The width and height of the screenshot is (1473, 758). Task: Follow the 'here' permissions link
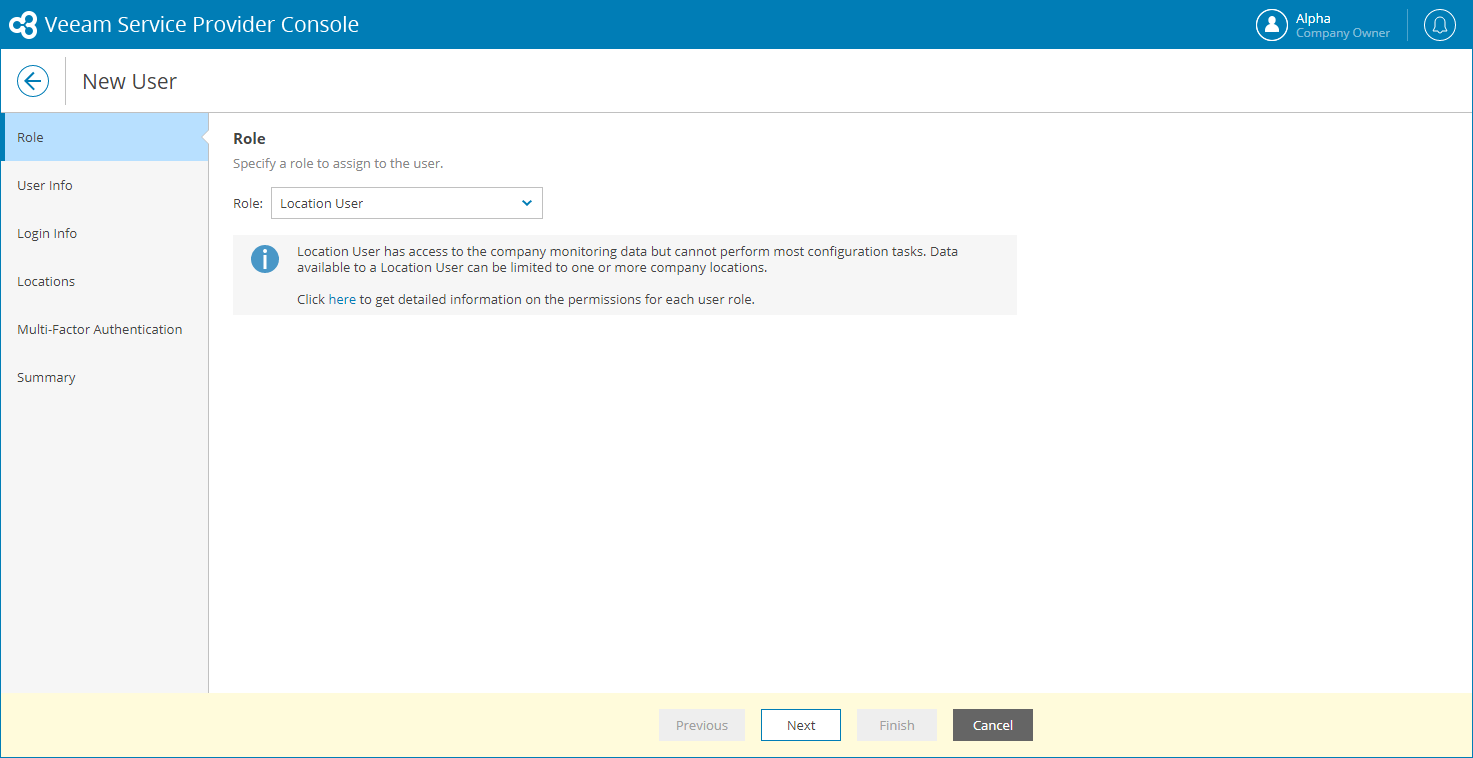point(342,299)
